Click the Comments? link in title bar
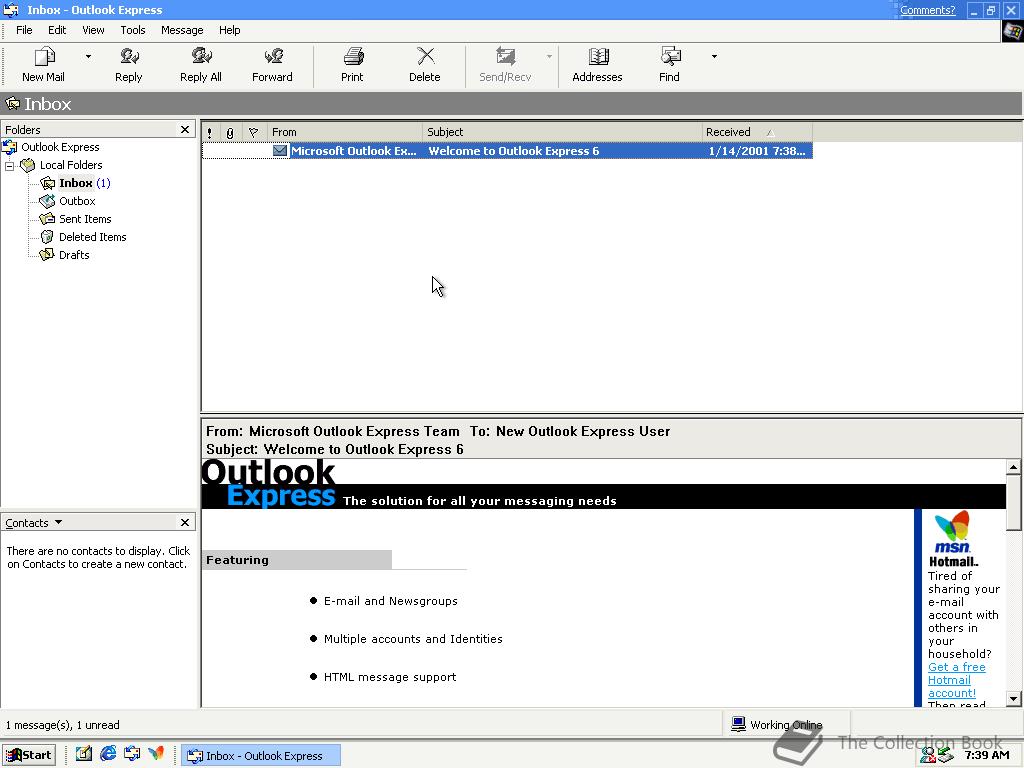Screen dimensions: 1024x768 coord(927,10)
